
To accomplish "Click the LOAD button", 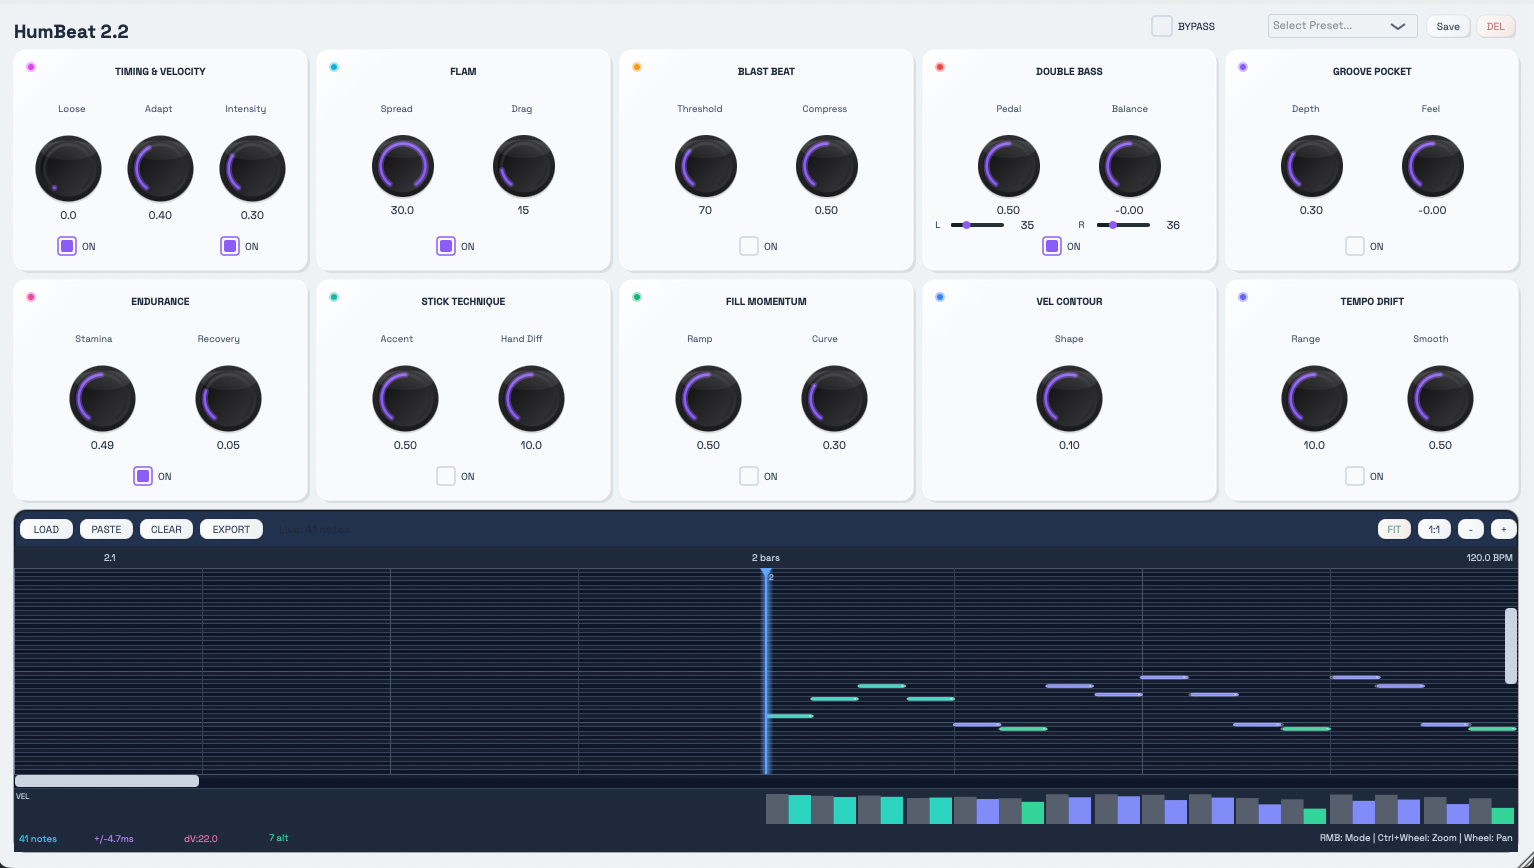I will (46, 529).
